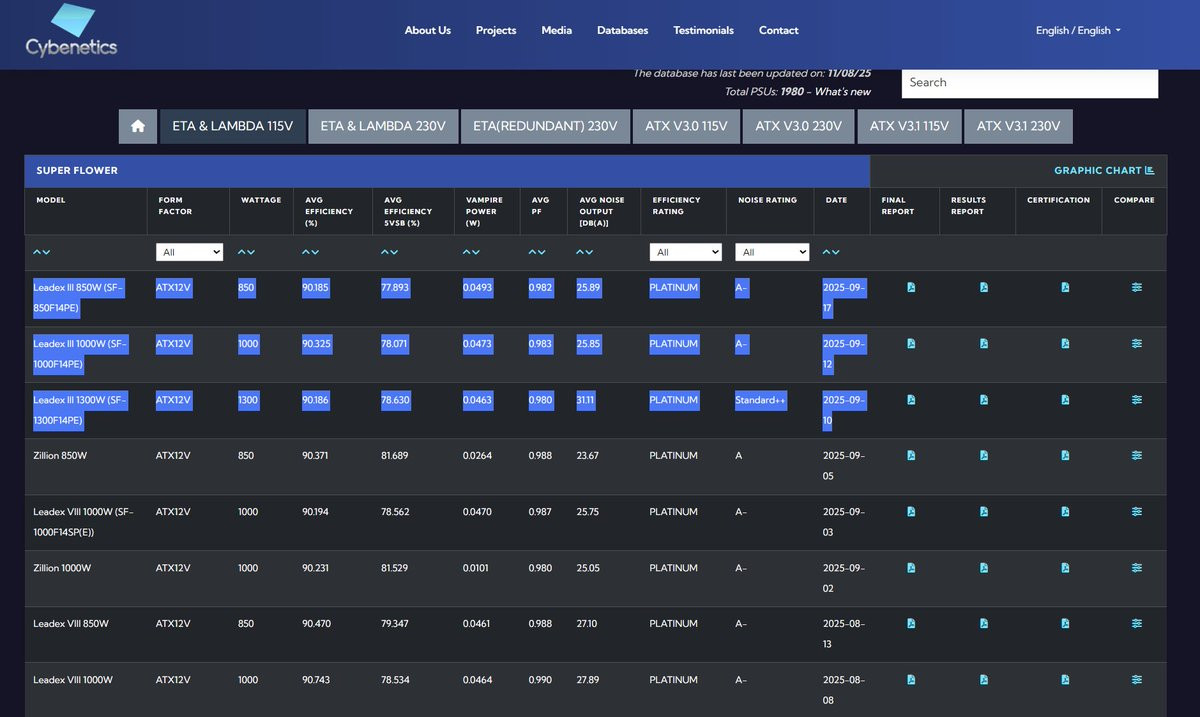This screenshot has width=1200, height=717.
Task: Click compare icon for Zillion 1000W
Action: (x=1137, y=568)
